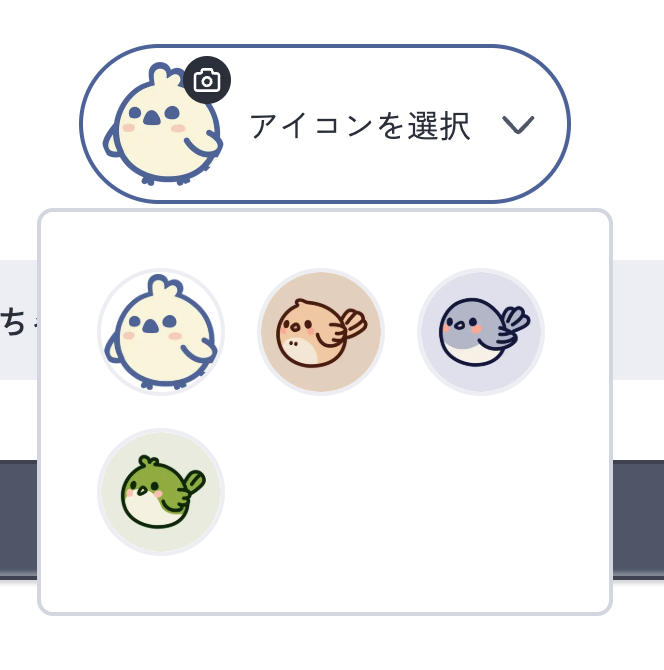Screen dimensions: 664x670
Task: Choose bird icon with pale green background
Action: [161, 492]
